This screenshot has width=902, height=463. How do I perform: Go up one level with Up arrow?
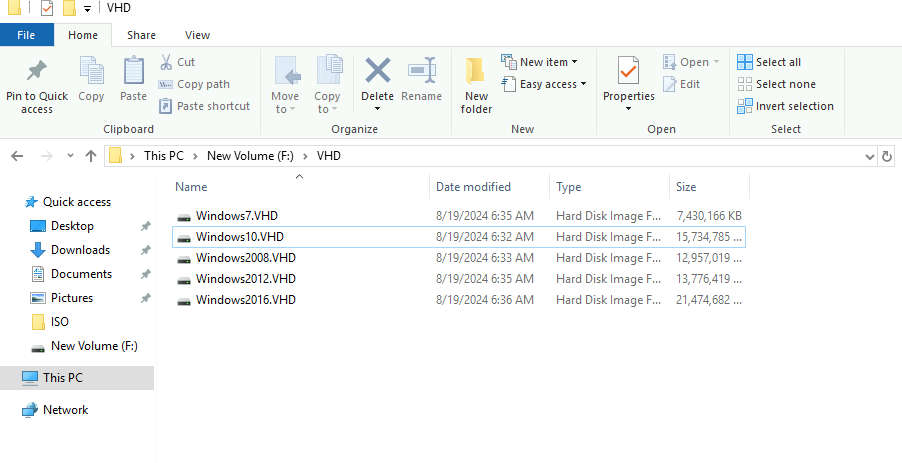point(91,156)
